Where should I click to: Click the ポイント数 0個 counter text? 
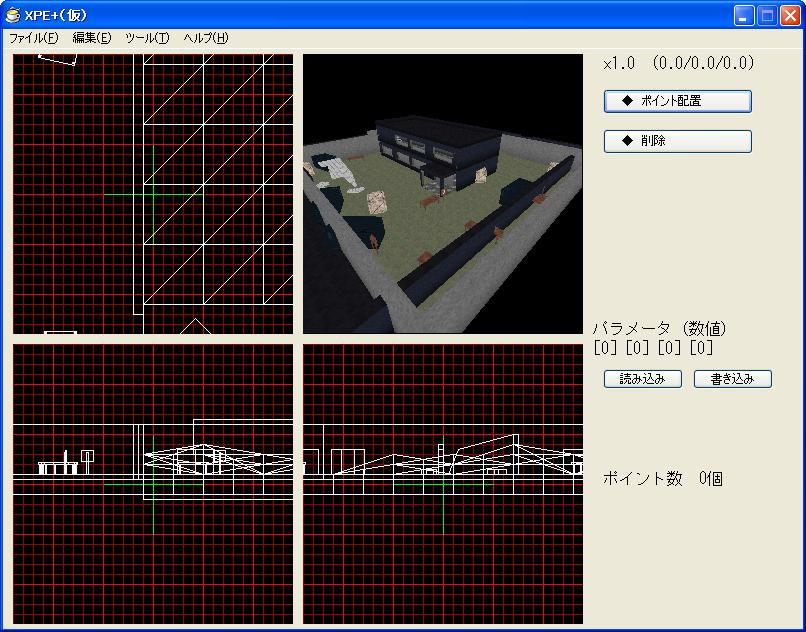coord(663,479)
